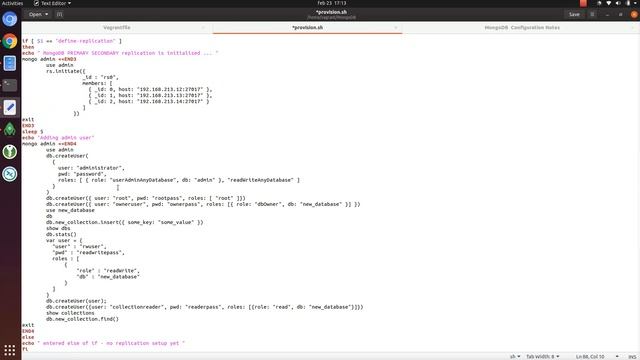Save the provision.sh file

pyautogui.click(x=574, y=14)
